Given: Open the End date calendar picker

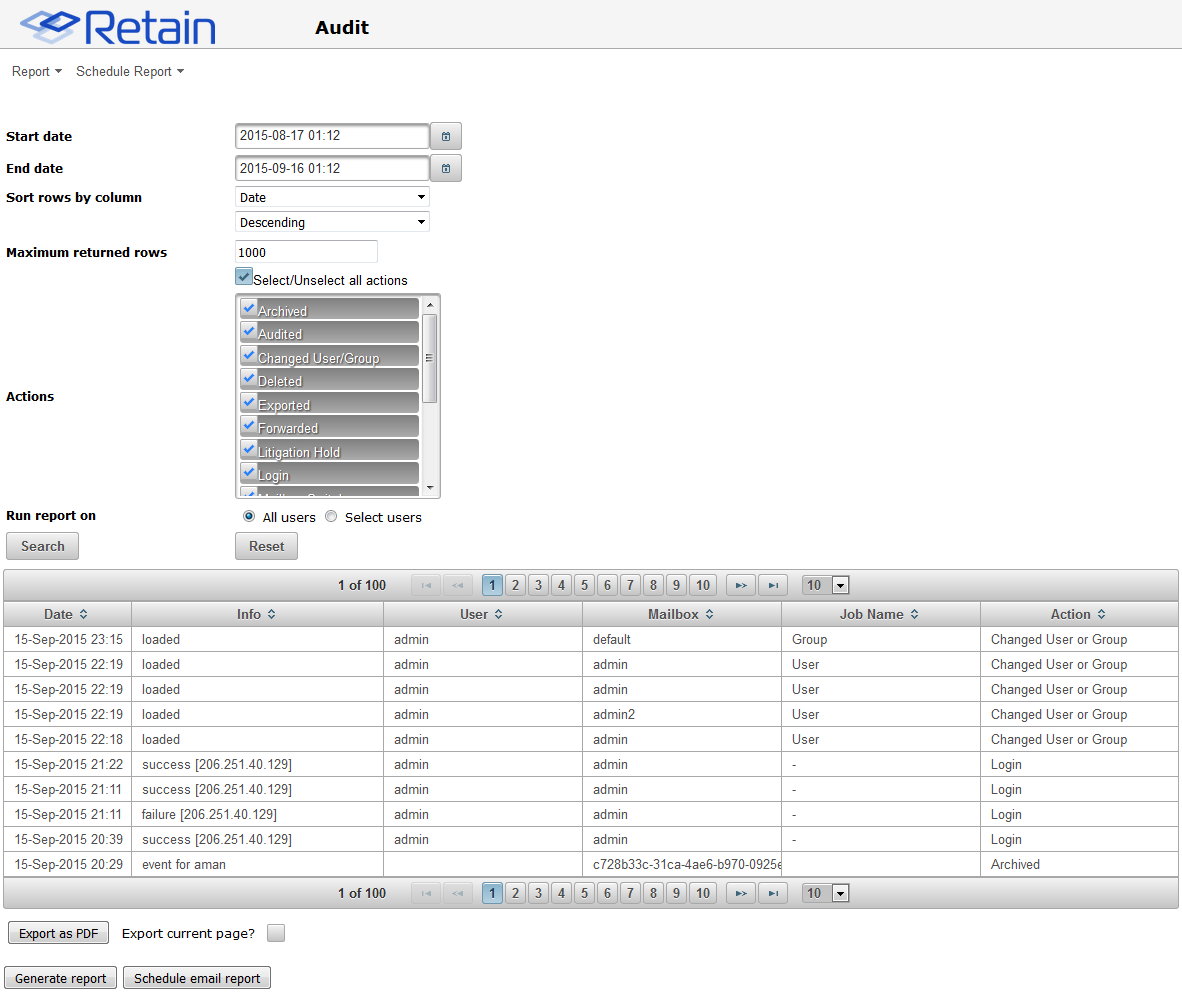Looking at the screenshot, I should click(446, 168).
